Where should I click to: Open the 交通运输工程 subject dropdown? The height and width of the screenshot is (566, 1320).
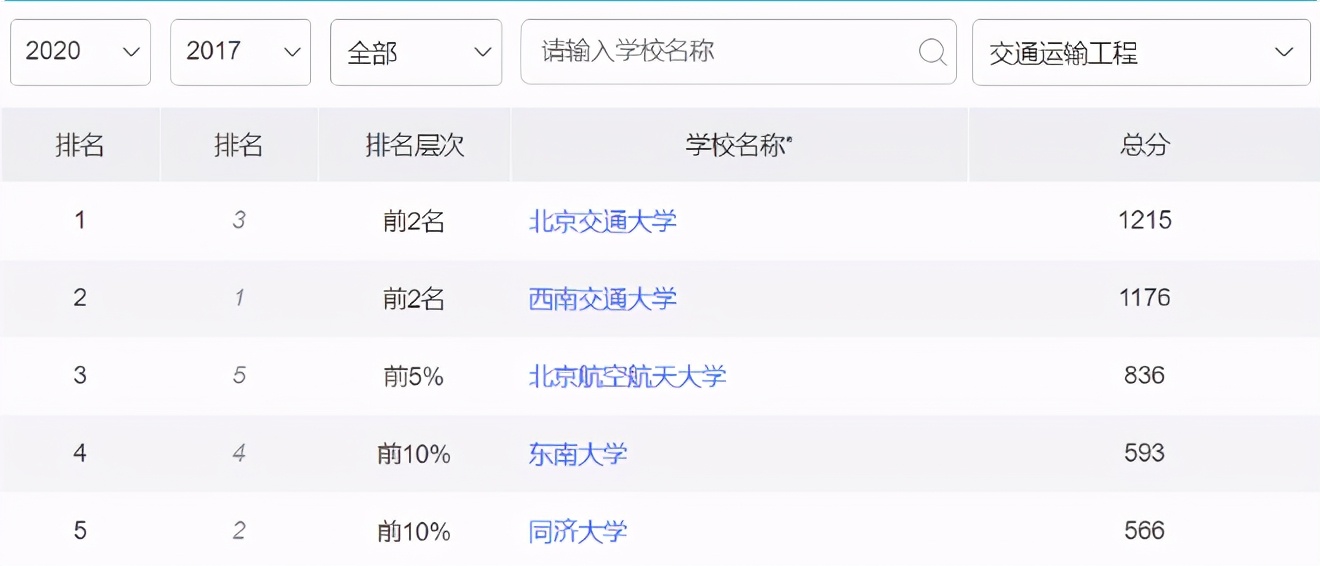point(1141,52)
